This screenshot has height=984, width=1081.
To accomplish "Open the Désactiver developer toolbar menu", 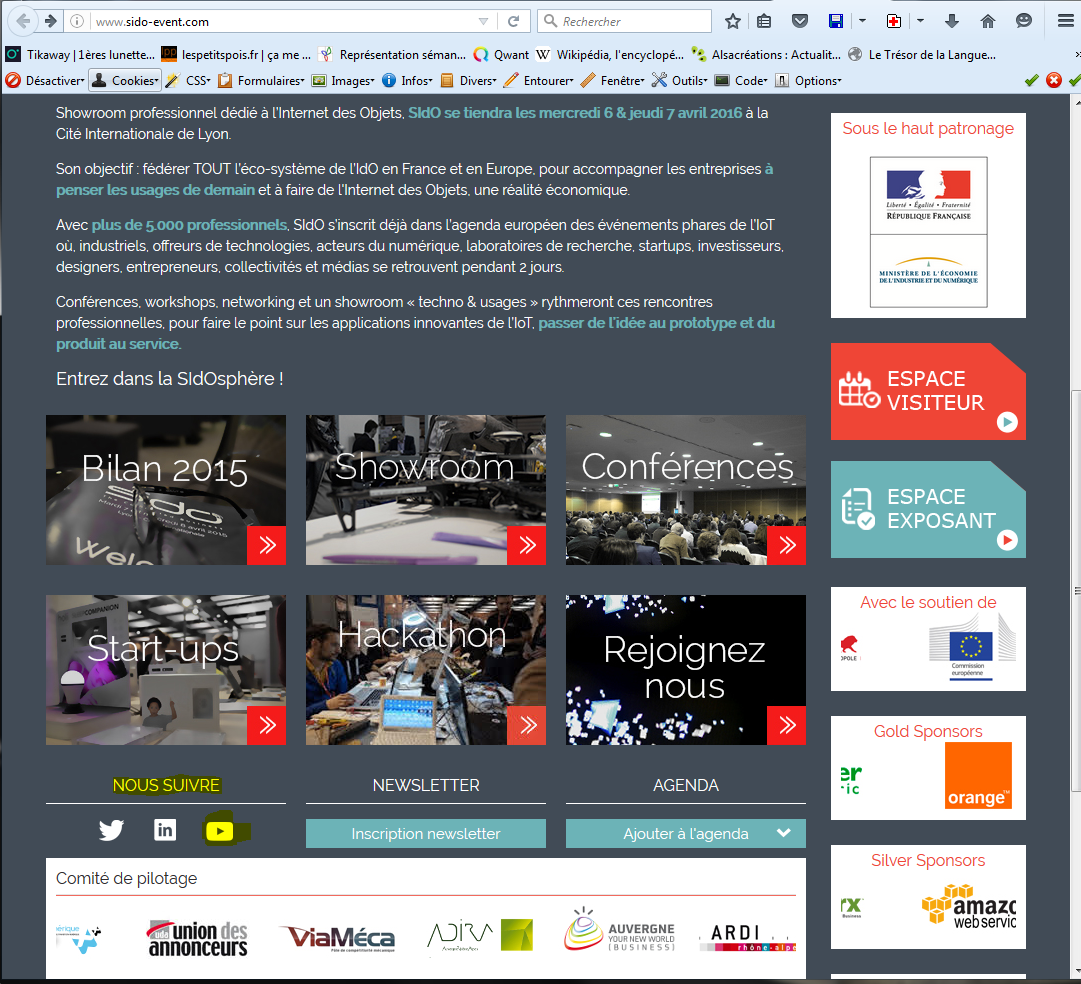I will (x=46, y=80).
